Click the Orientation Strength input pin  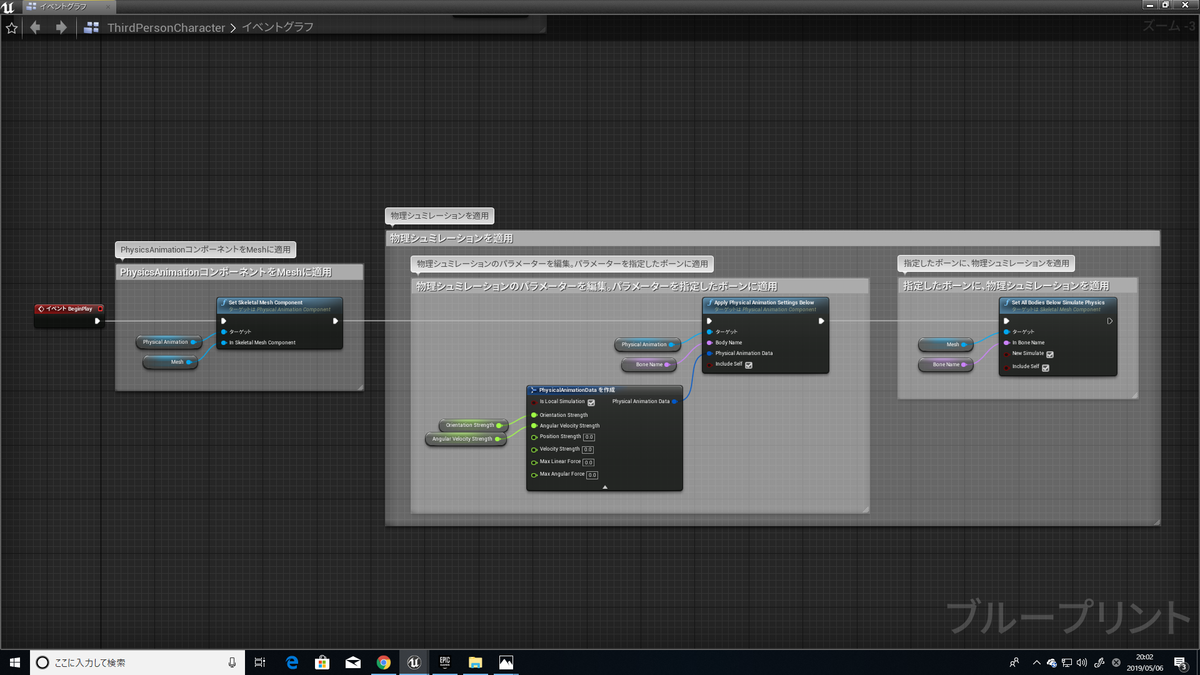(534, 414)
